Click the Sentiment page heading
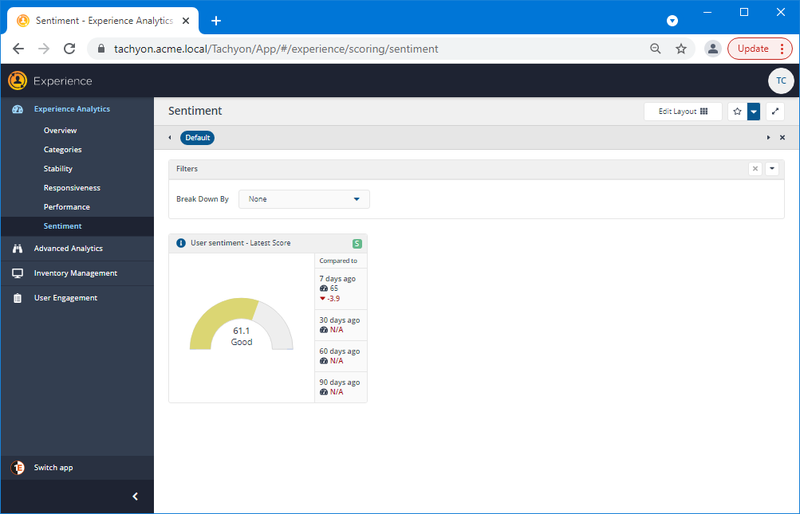 tap(195, 111)
